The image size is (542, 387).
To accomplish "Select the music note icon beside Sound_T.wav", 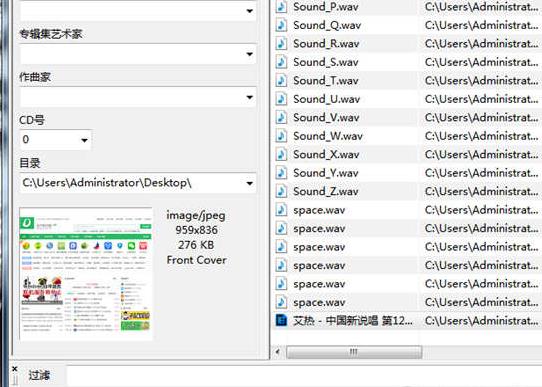I will click(x=281, y=81).
